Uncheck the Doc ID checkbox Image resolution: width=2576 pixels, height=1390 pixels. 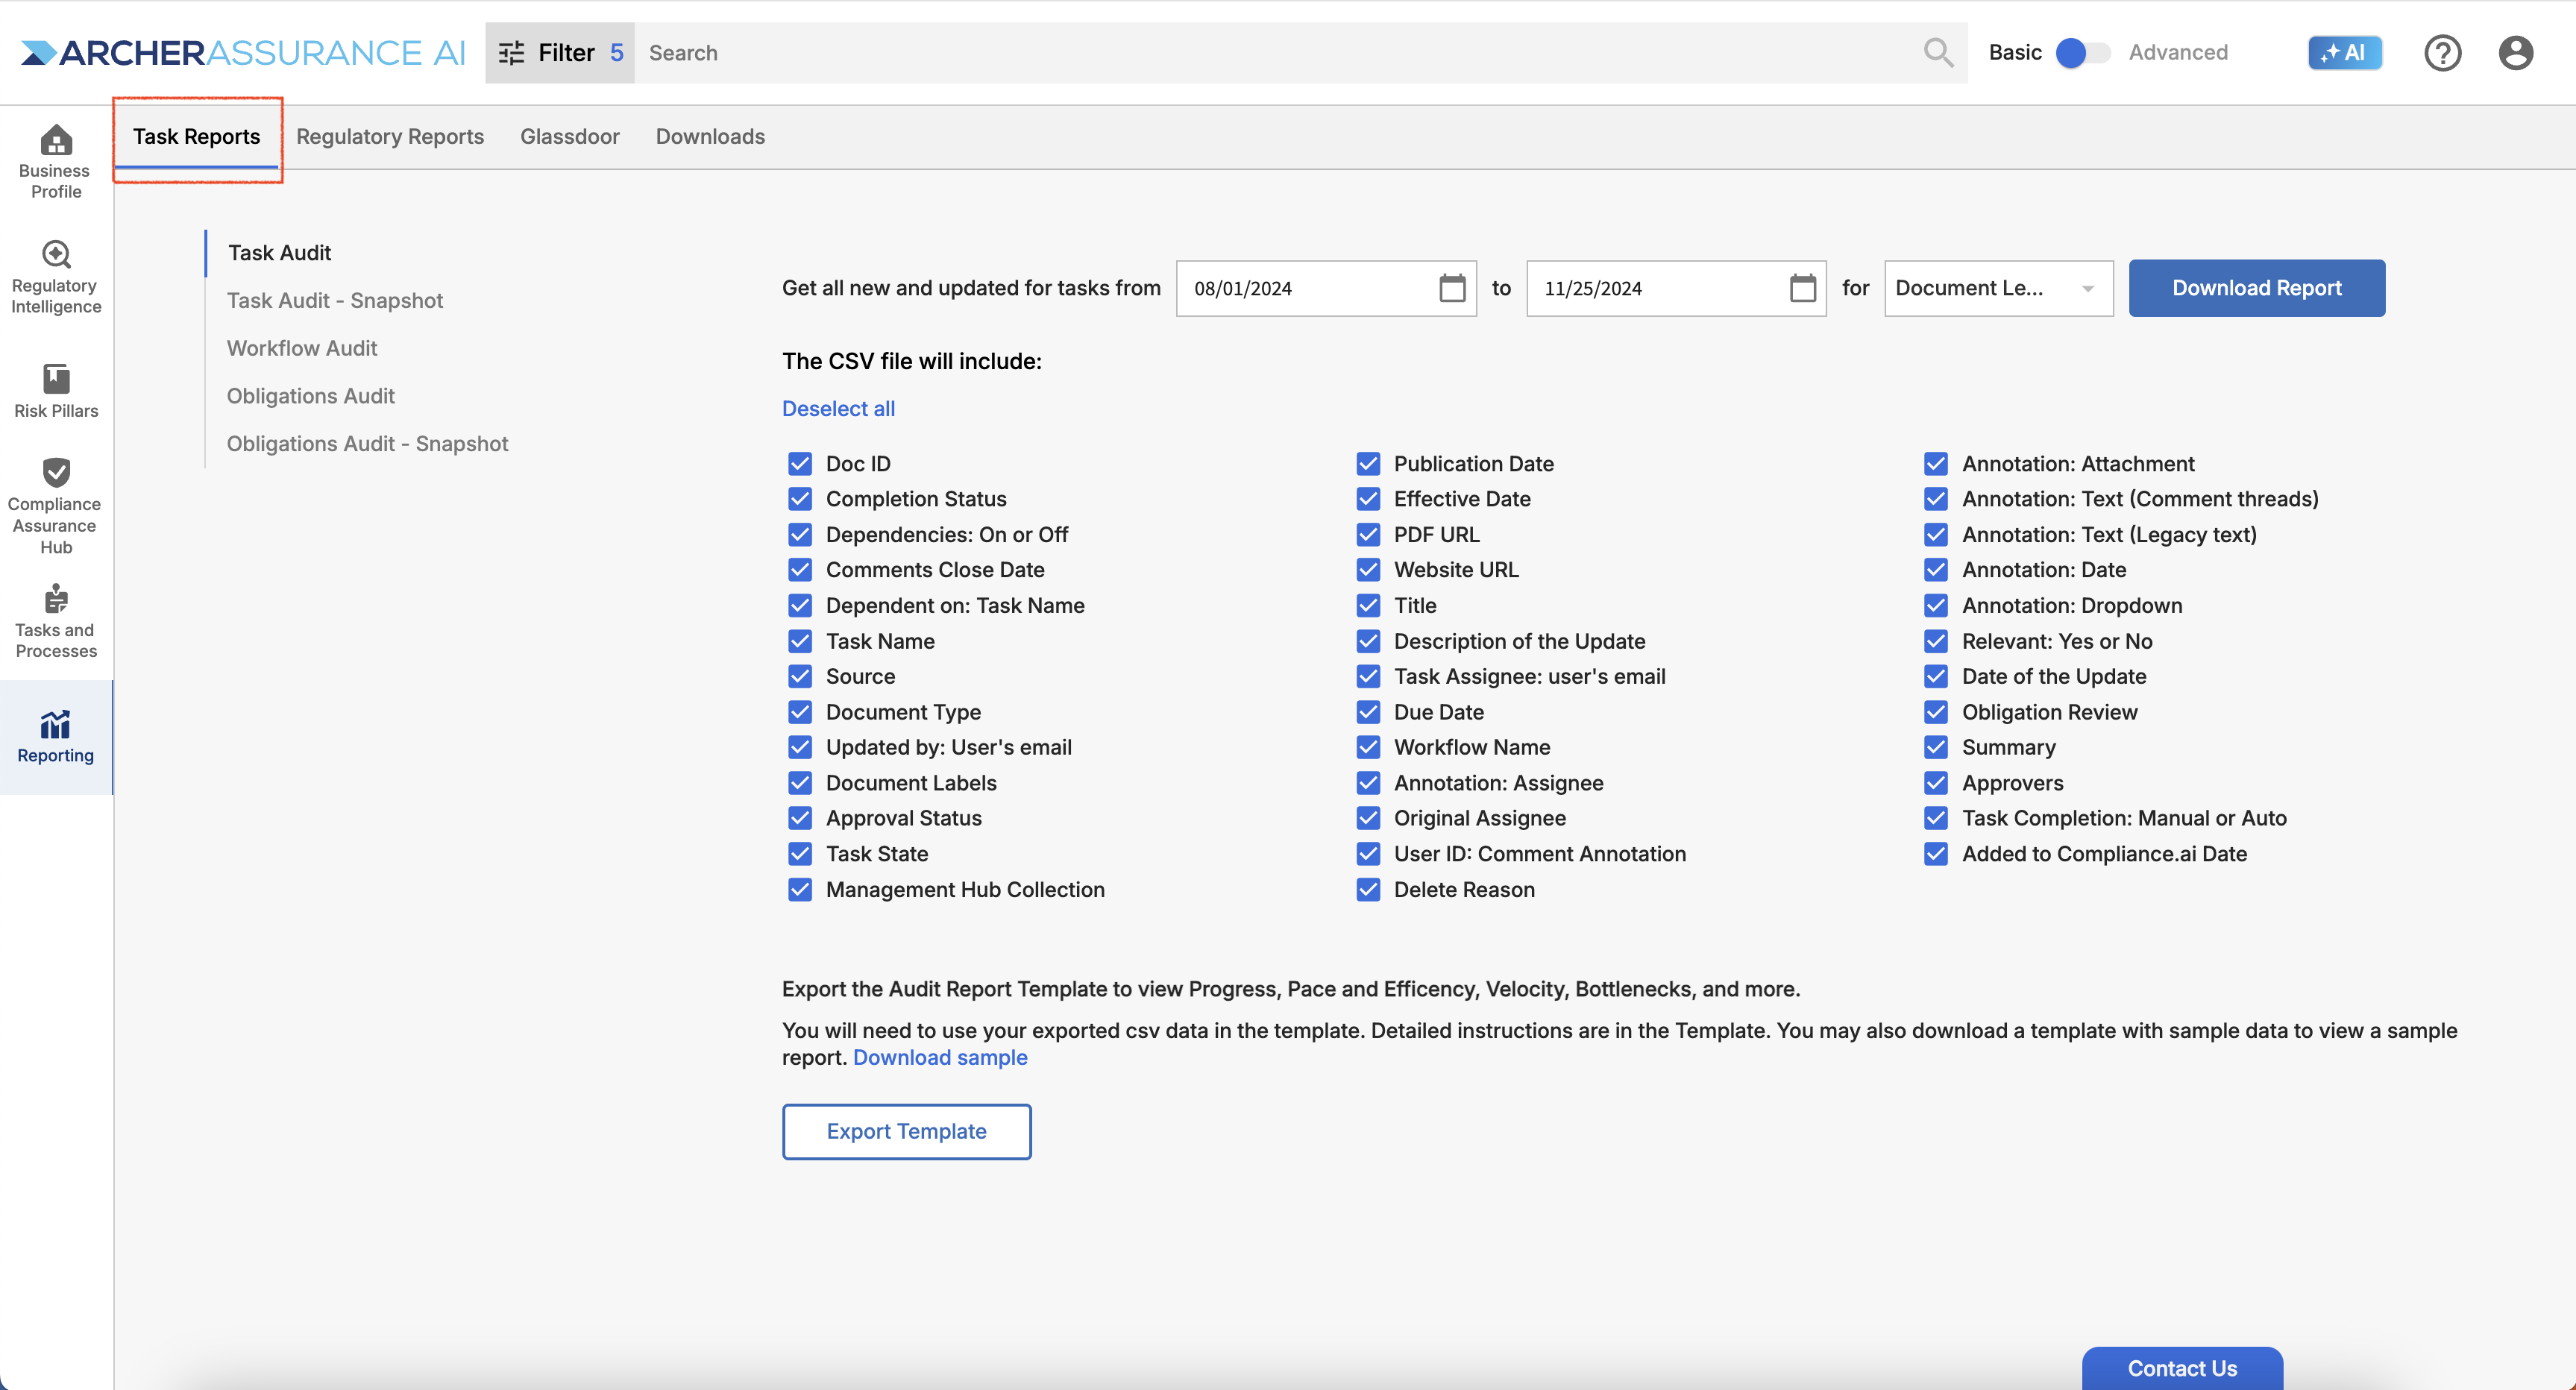click(x=800, y=464)
